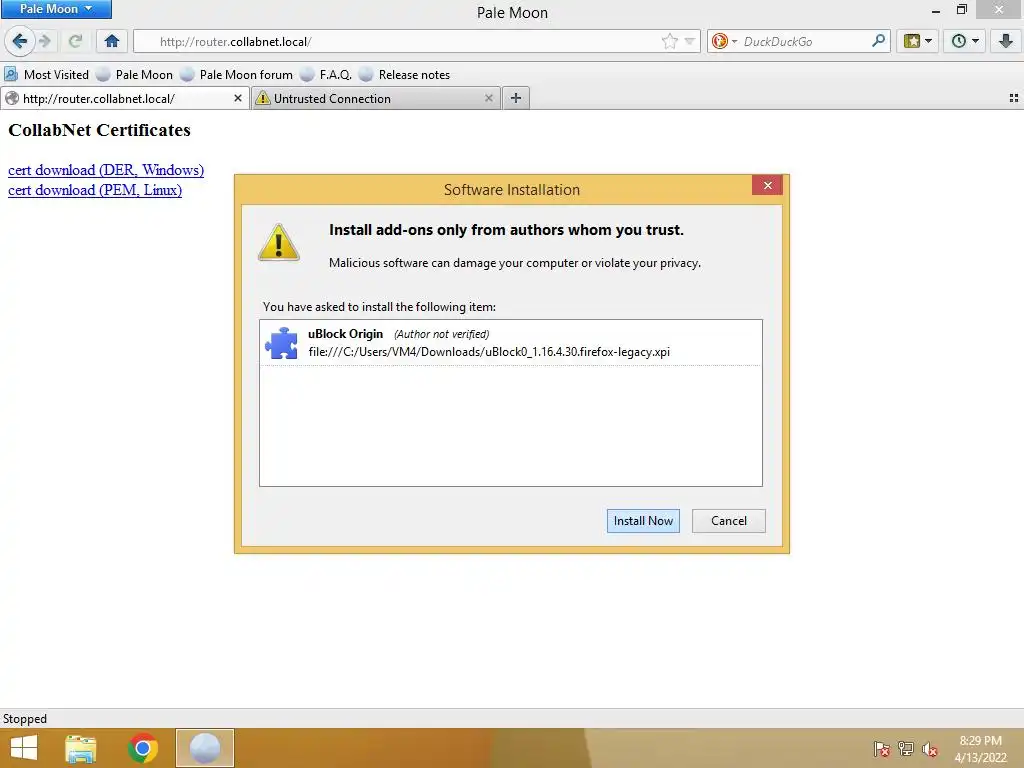Switch to the Untrusted Connection tab
The height and width of the screenshot is (768, 1024).
coord(376,99)
